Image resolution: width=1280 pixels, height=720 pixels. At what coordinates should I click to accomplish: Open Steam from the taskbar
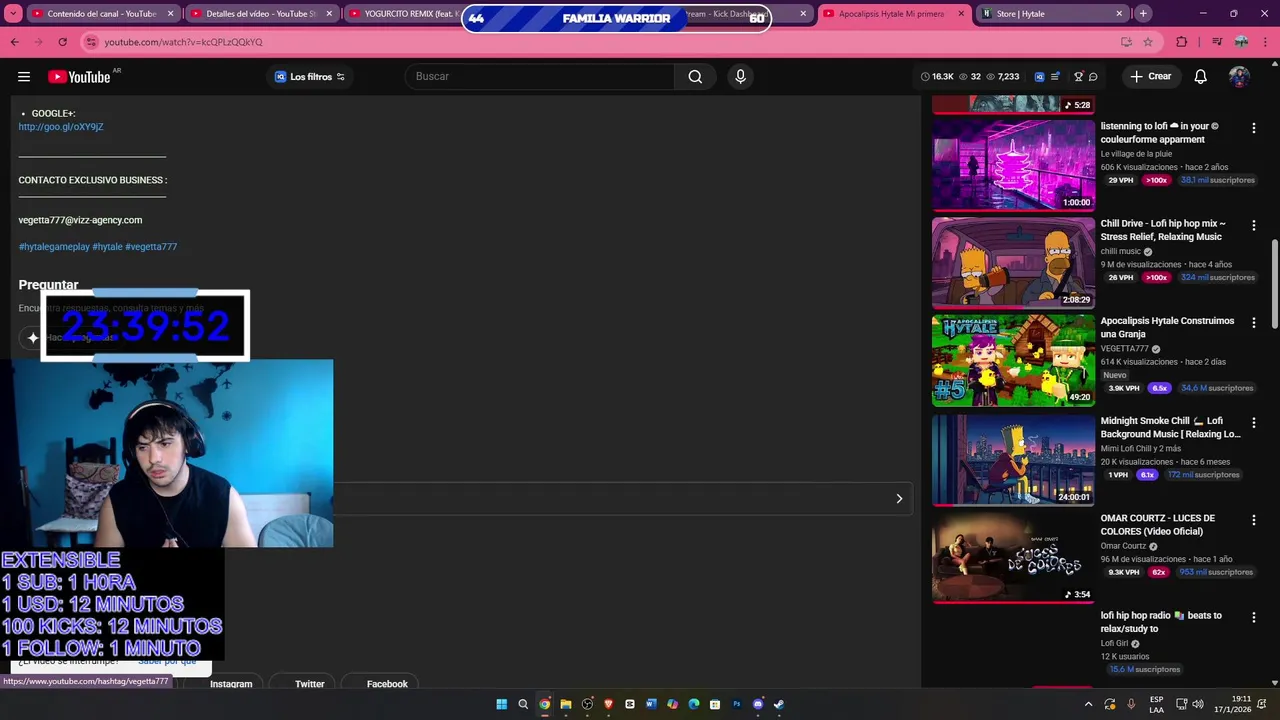(x=779, y=704)
